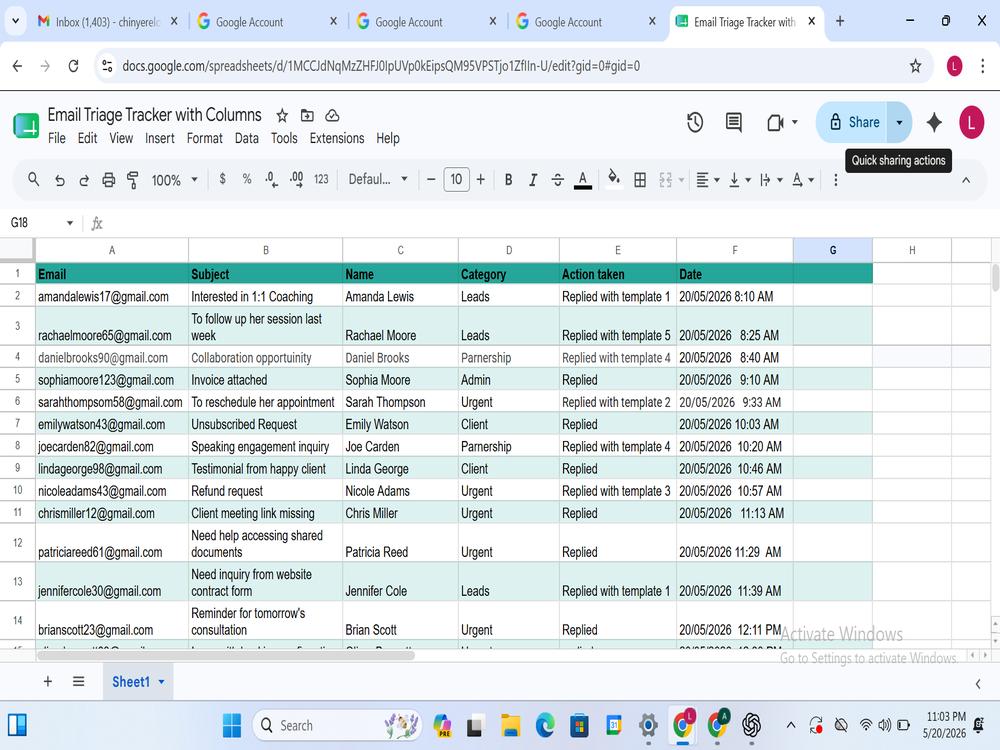Open the Format menu

[x=204, y=138]
